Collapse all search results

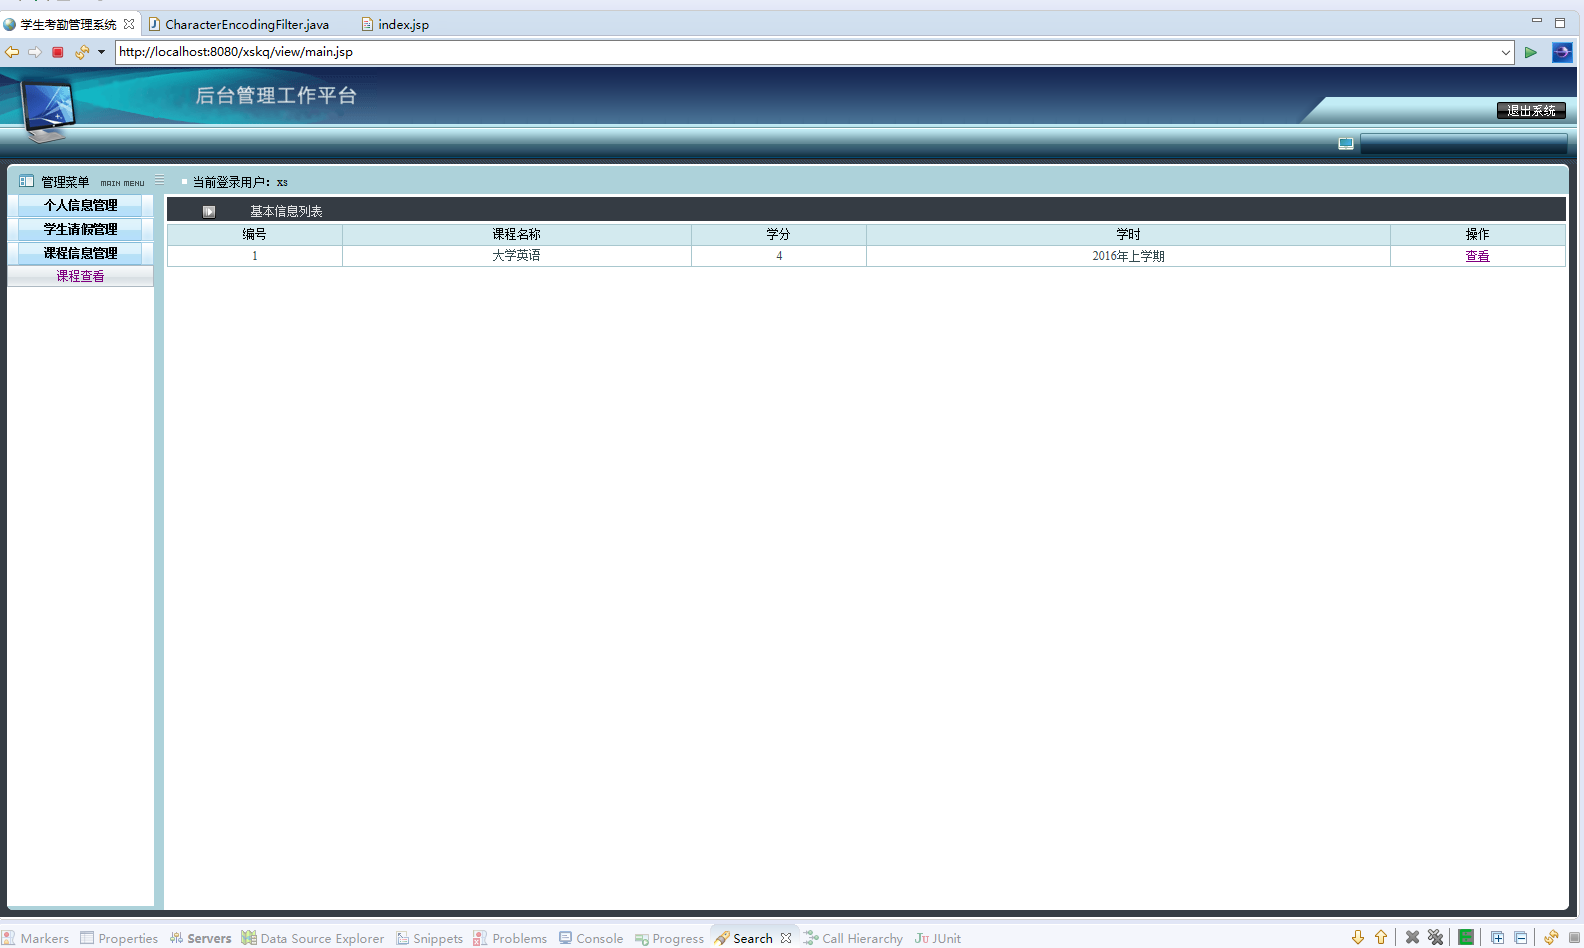tap(1520, 937)
